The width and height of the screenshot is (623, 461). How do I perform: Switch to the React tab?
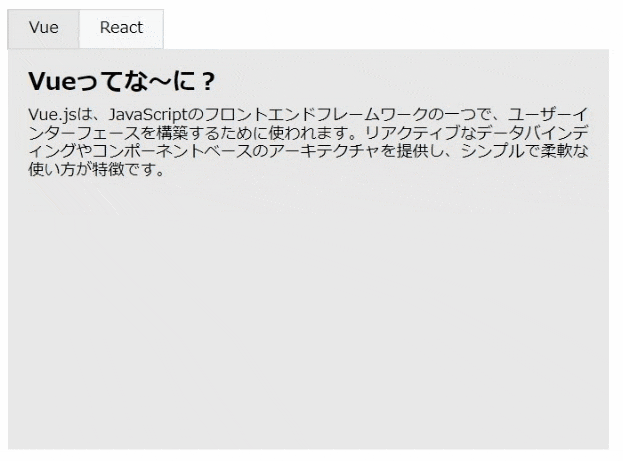121,29
